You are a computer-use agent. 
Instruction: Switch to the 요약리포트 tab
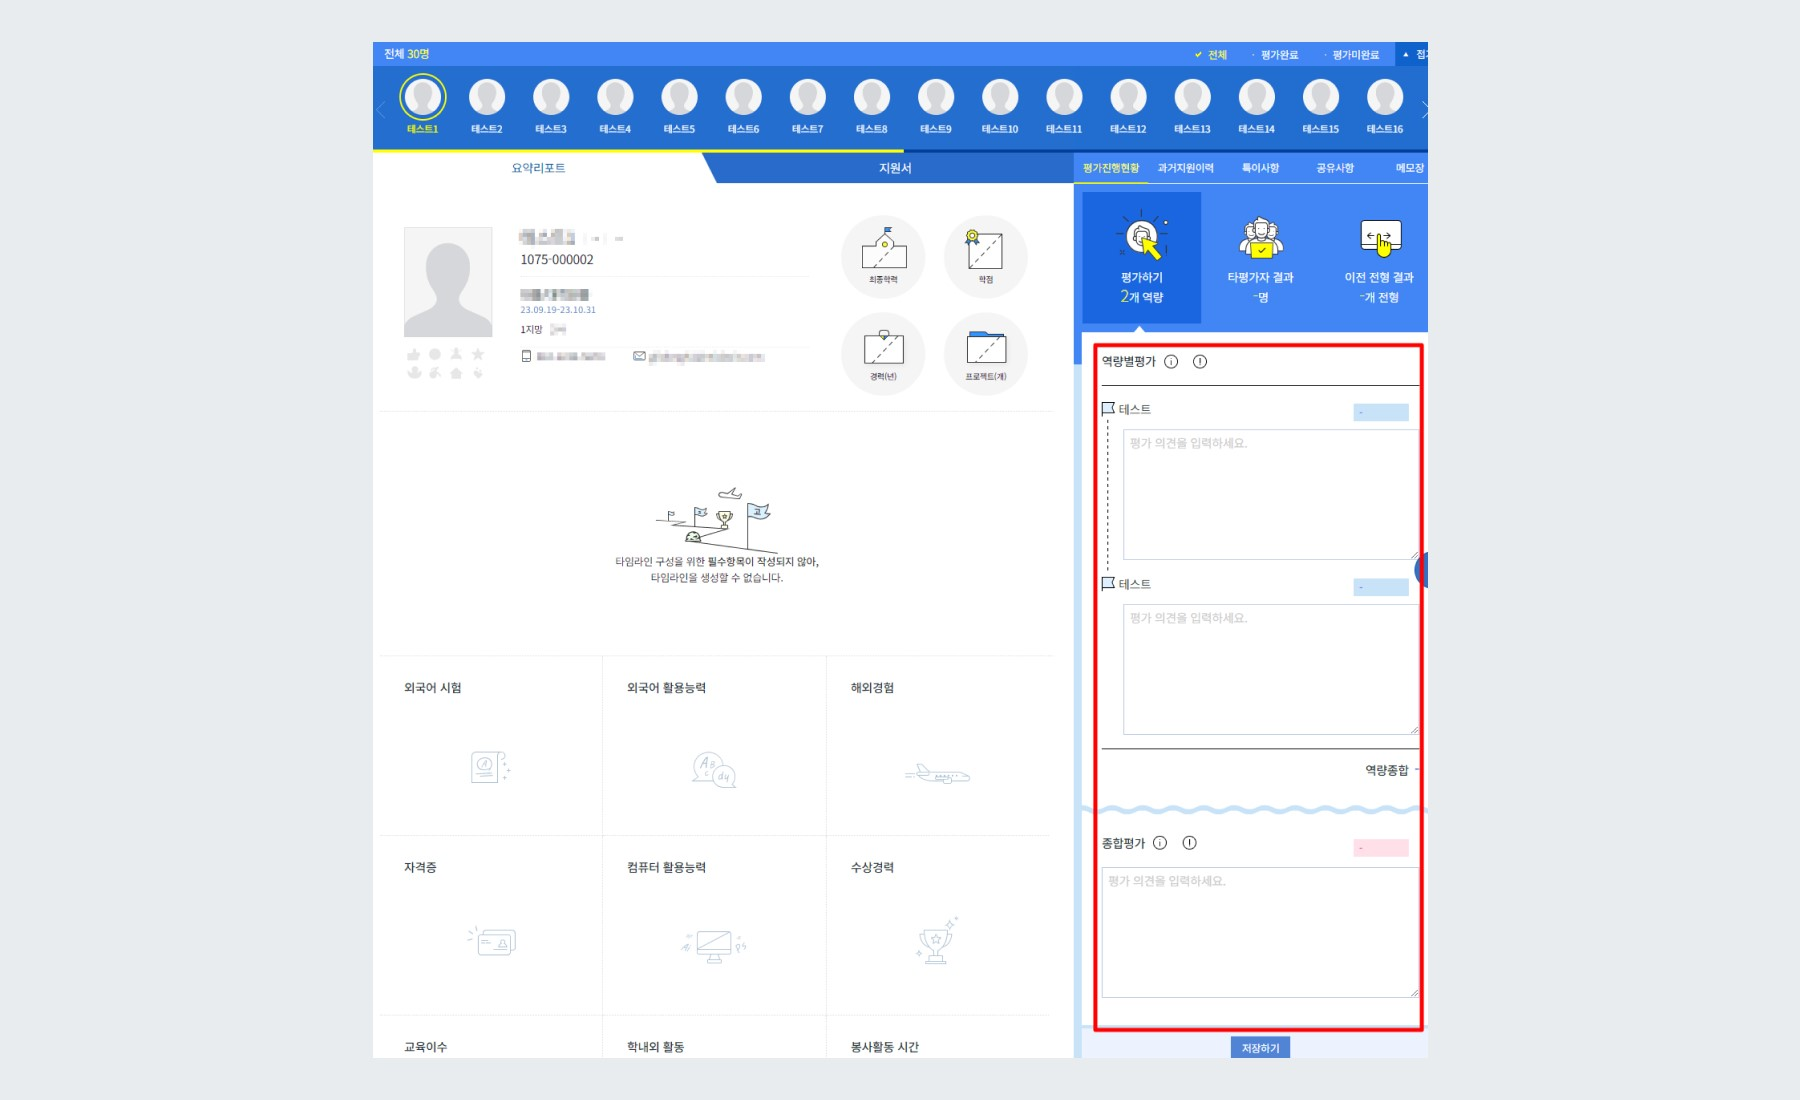(538, 168)
